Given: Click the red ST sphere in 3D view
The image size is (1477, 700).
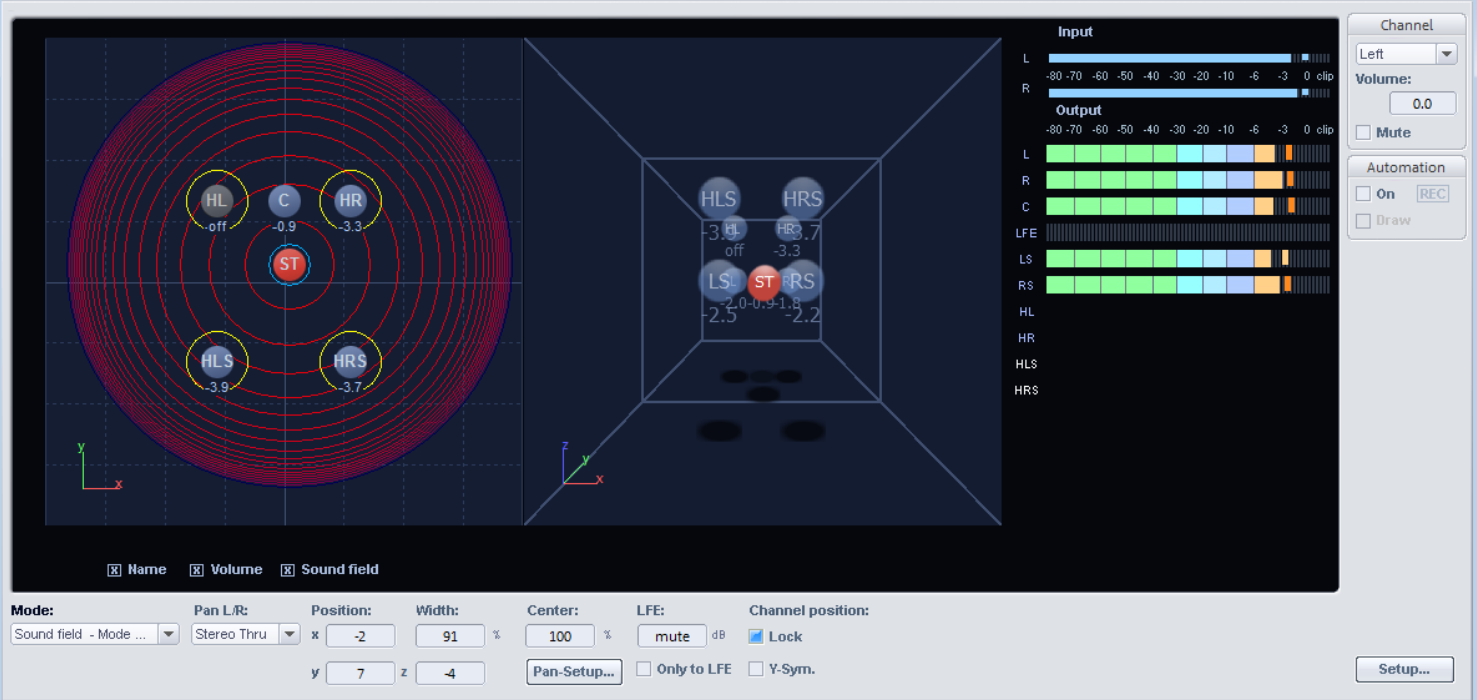Looking at the screenshot, I should (x=764, y=282).
